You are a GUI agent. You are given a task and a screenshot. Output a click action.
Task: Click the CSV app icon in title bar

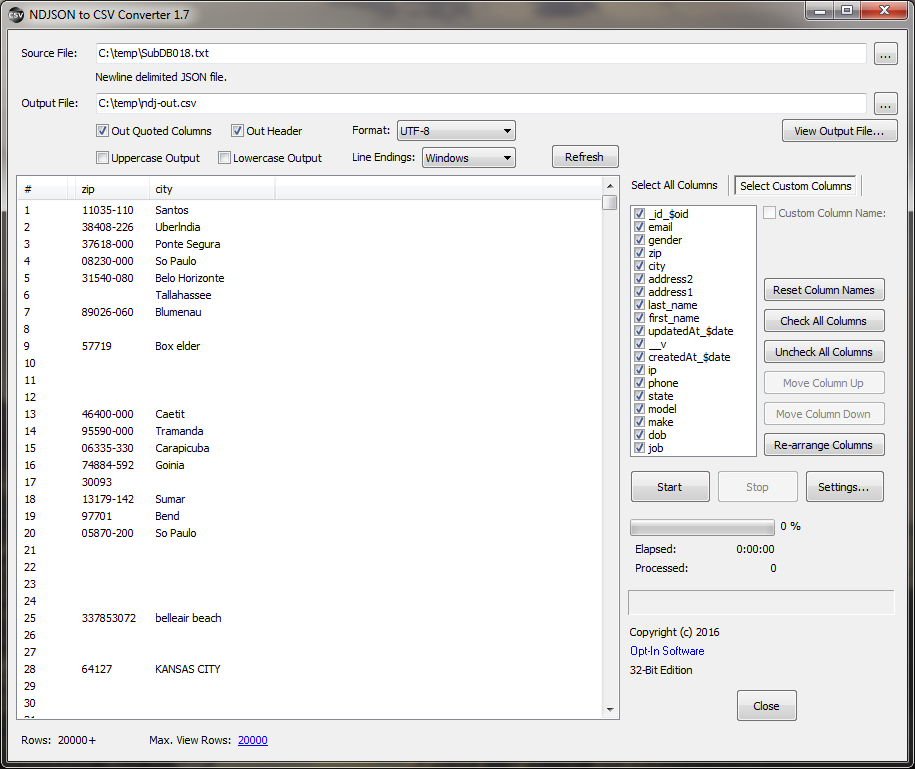click(x=16, y=13)
